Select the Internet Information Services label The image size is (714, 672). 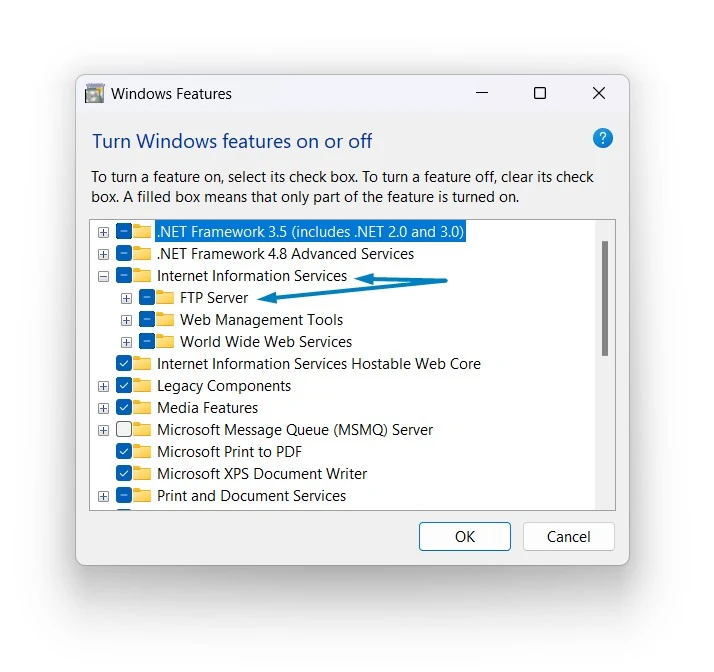point(252,275)
